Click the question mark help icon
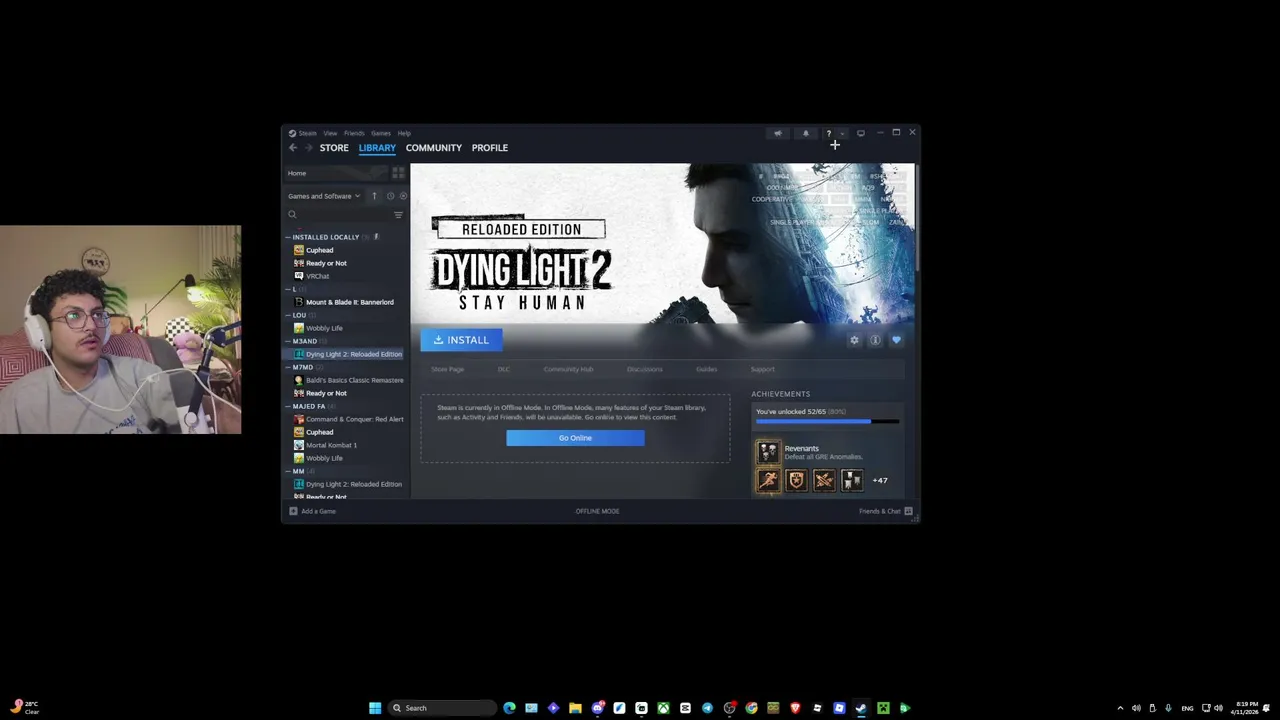The height and width of the screenshot is (720, 1280). [x=828, y=133]
